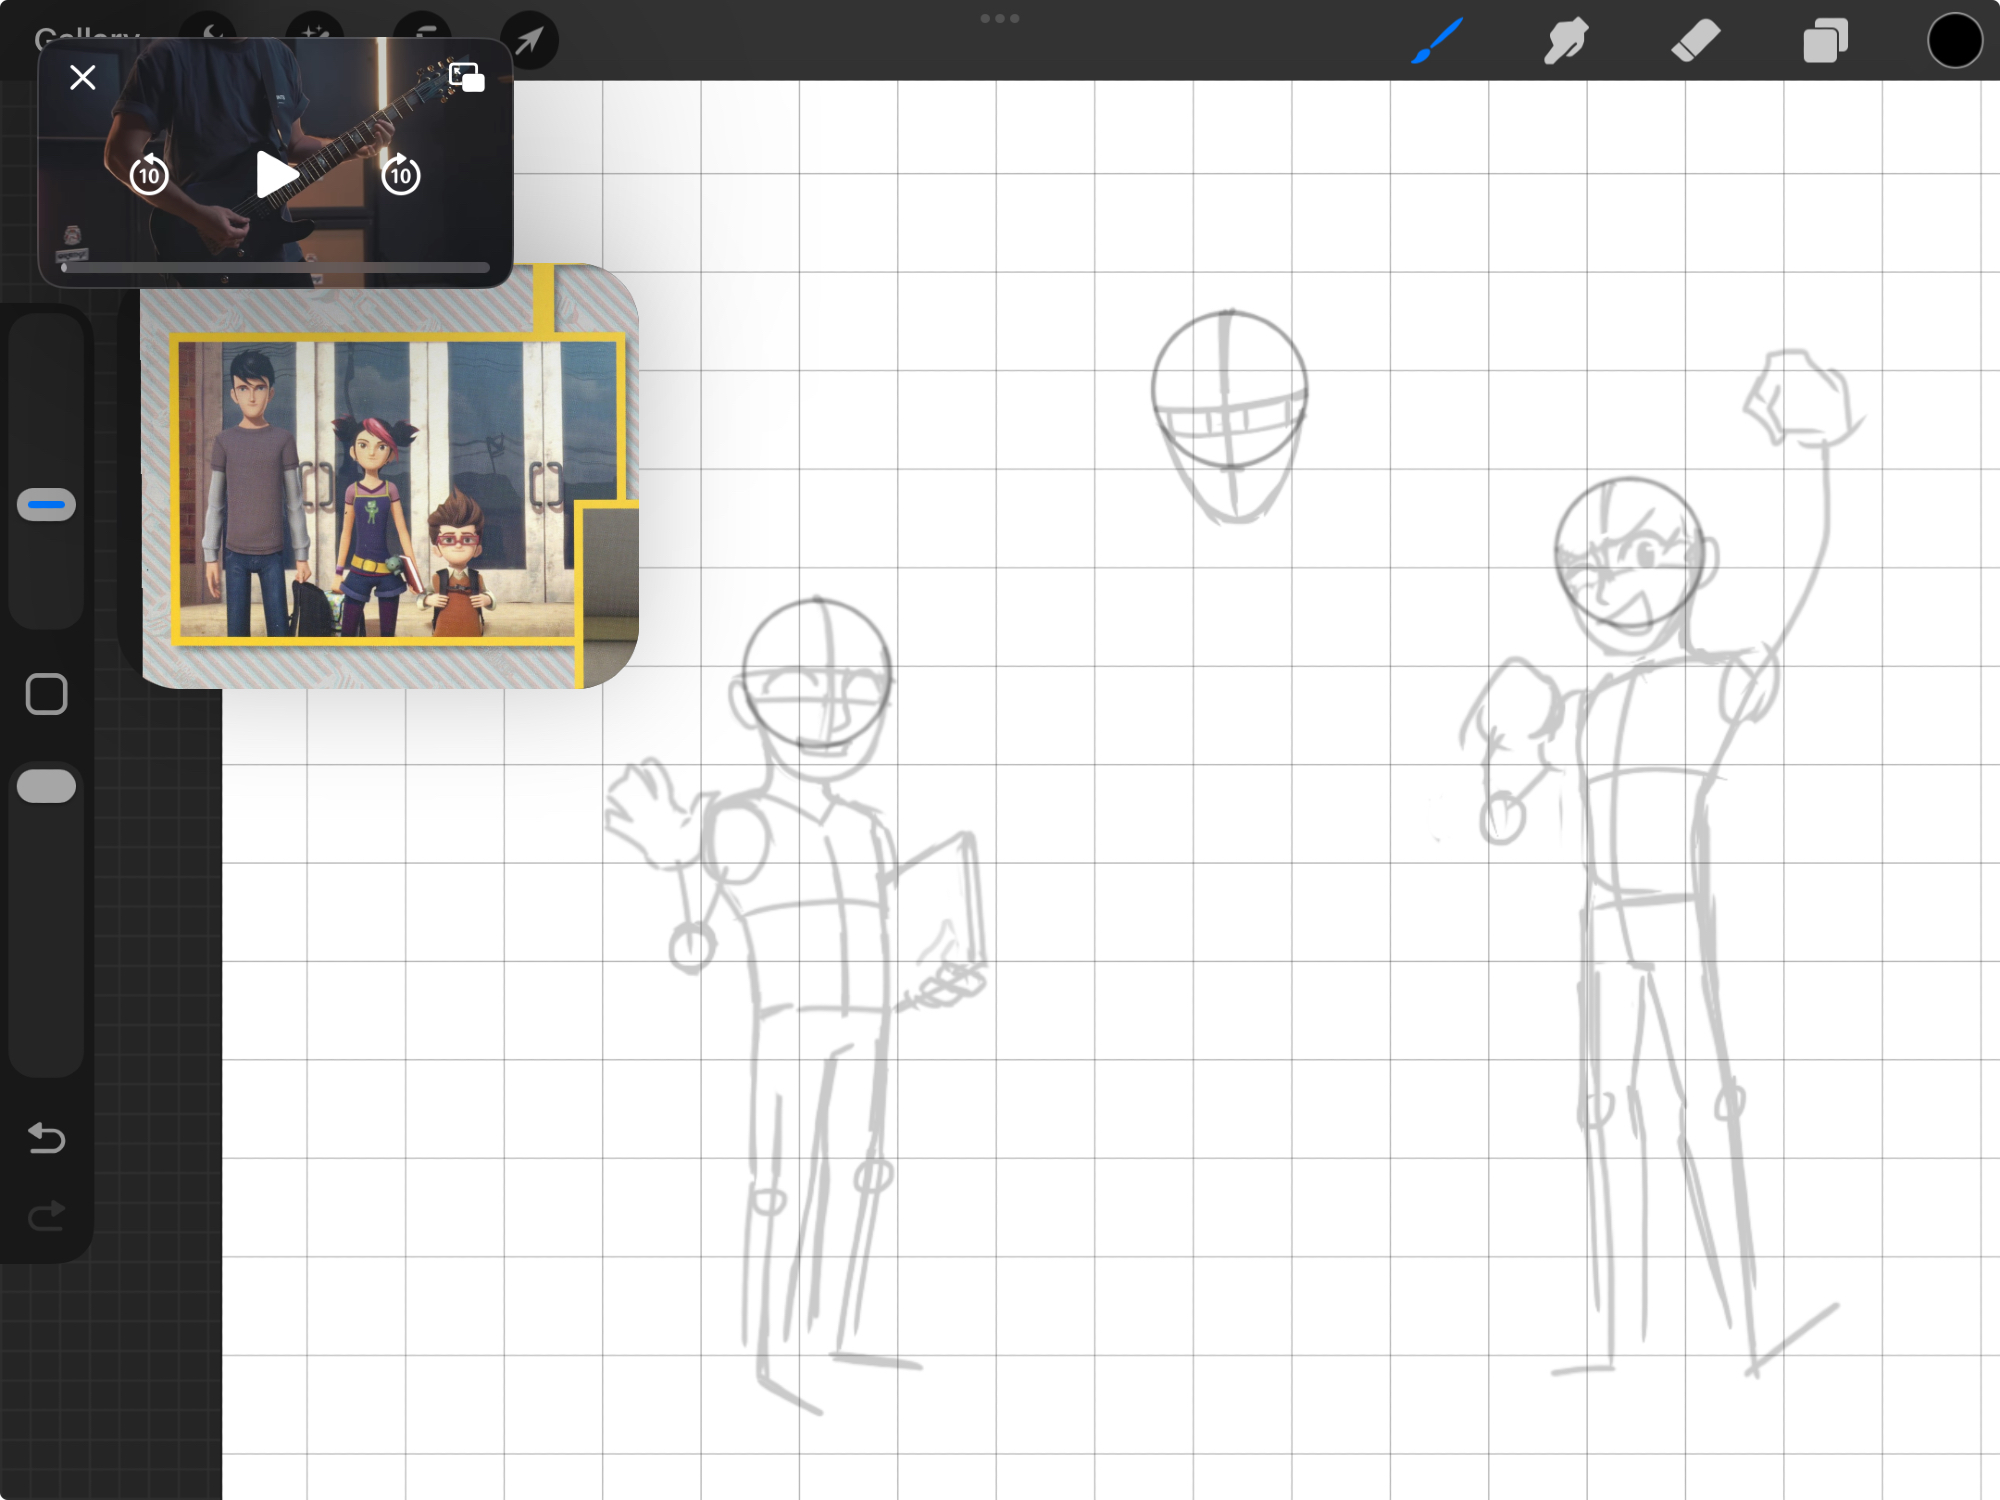This screenshot has width=2000, height=1500.
Task: Skip forward 10 seconds in video
Action: [x=401, y=175]
